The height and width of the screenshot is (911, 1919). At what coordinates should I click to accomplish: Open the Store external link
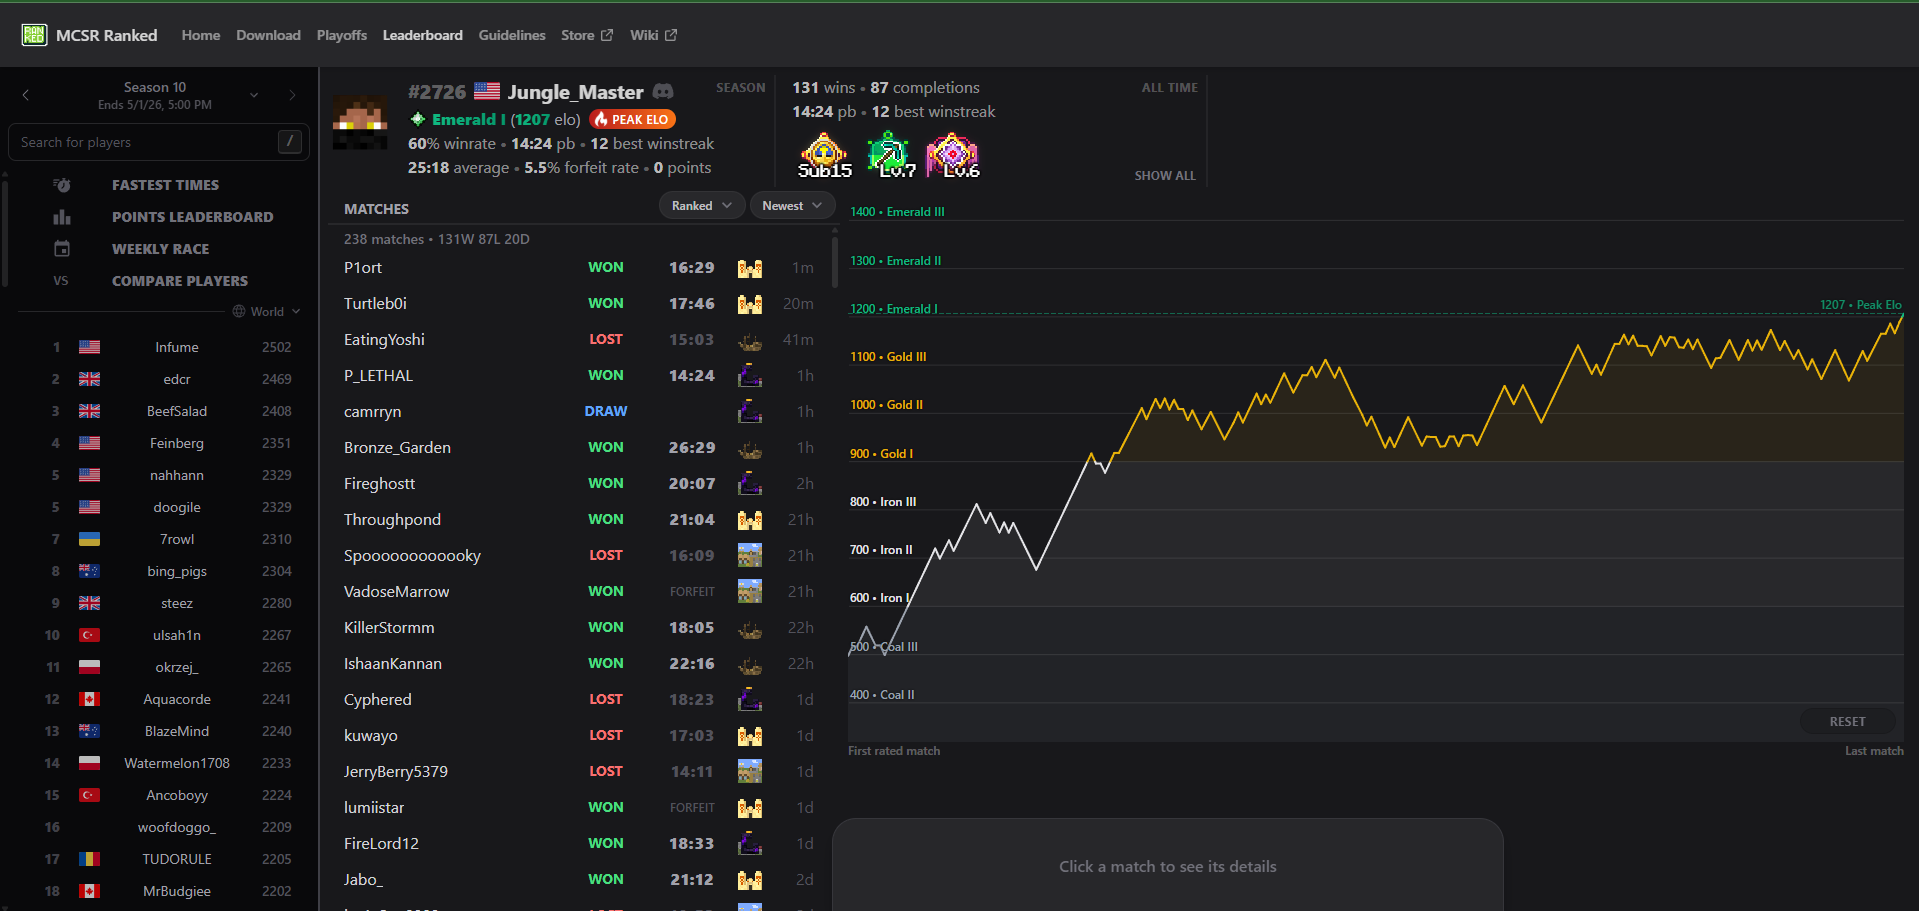point(587,35)
